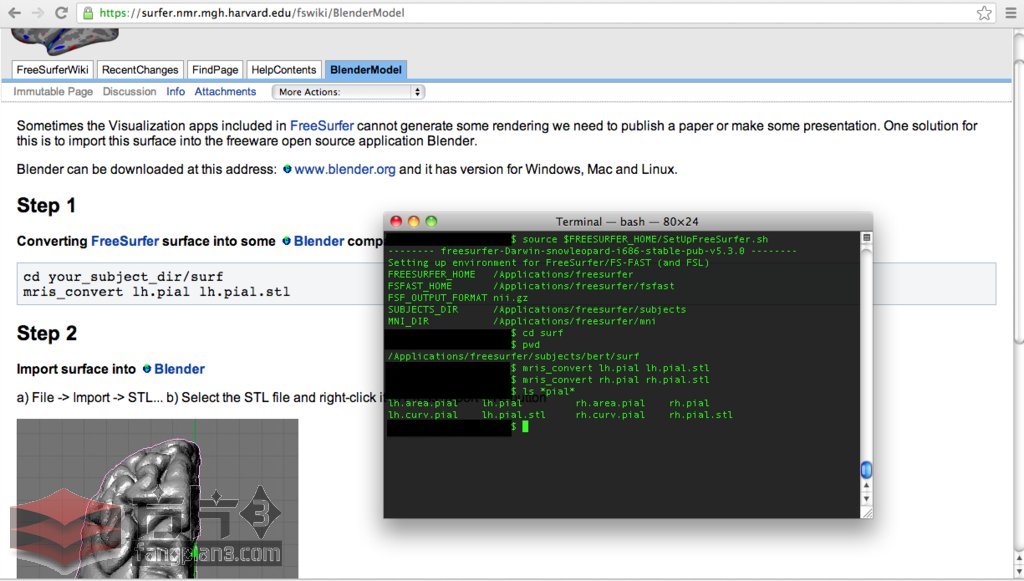Viewport: 1024px width, 581px height.
Task: Open the Discussion page link
Action: click(x=129, y=91)
